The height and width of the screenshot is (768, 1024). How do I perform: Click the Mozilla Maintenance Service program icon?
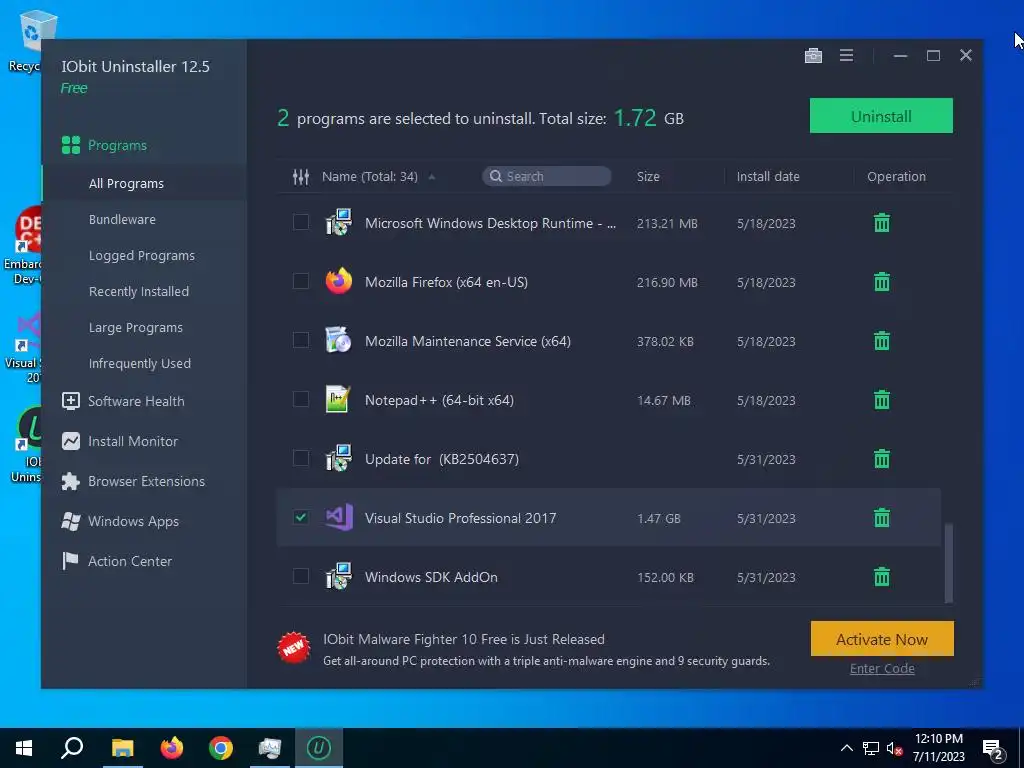click(x=338, y=340)
